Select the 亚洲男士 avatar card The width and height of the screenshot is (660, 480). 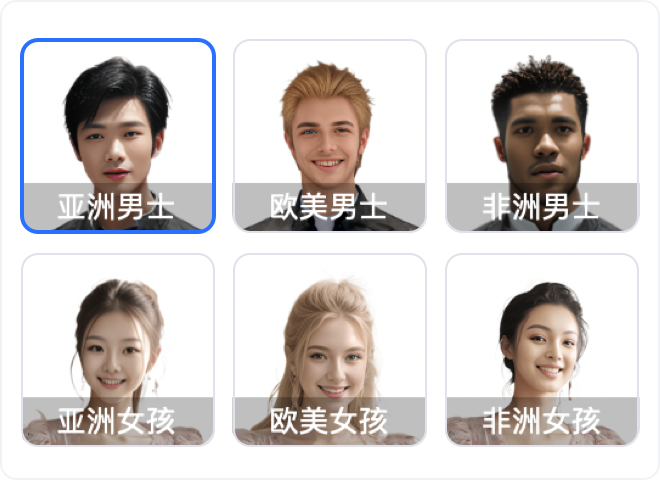118,136
